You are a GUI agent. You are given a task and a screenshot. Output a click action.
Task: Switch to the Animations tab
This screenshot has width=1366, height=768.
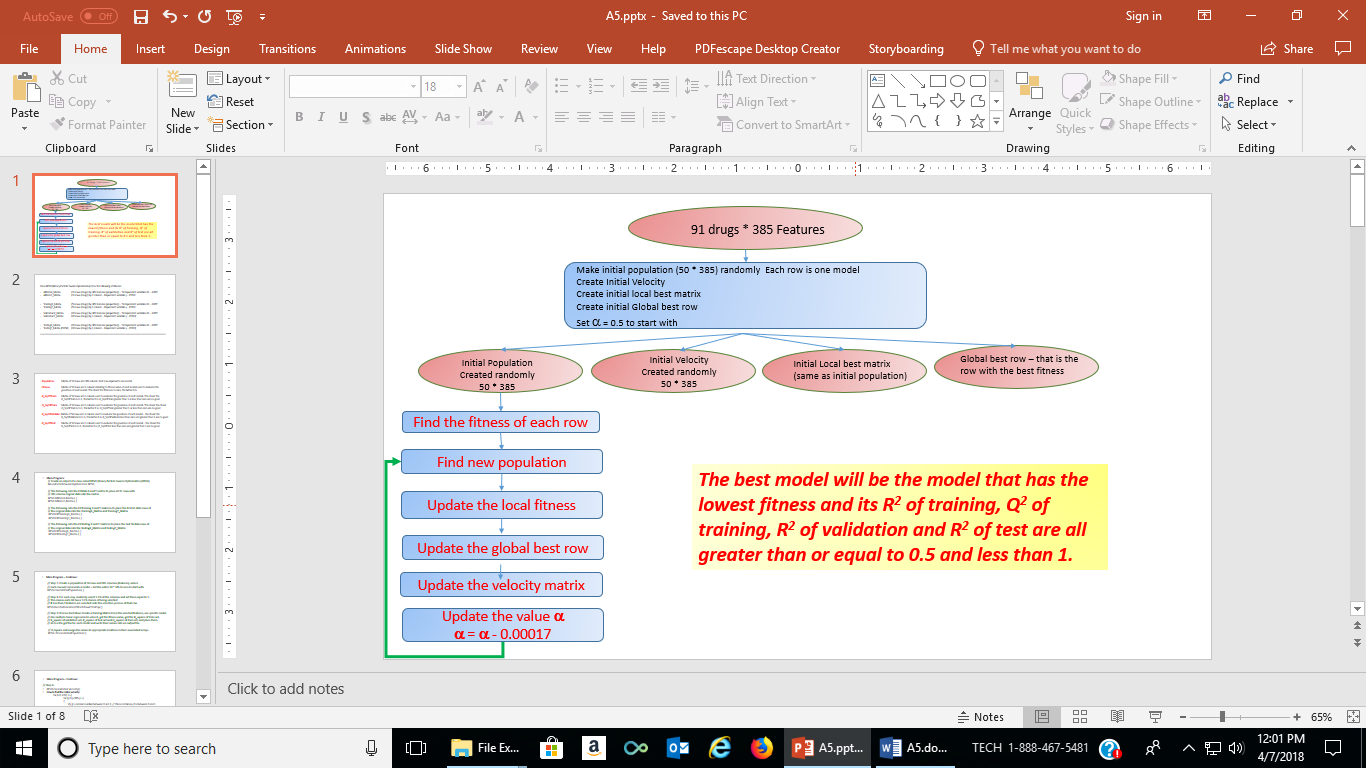click(x=375, y=49)
